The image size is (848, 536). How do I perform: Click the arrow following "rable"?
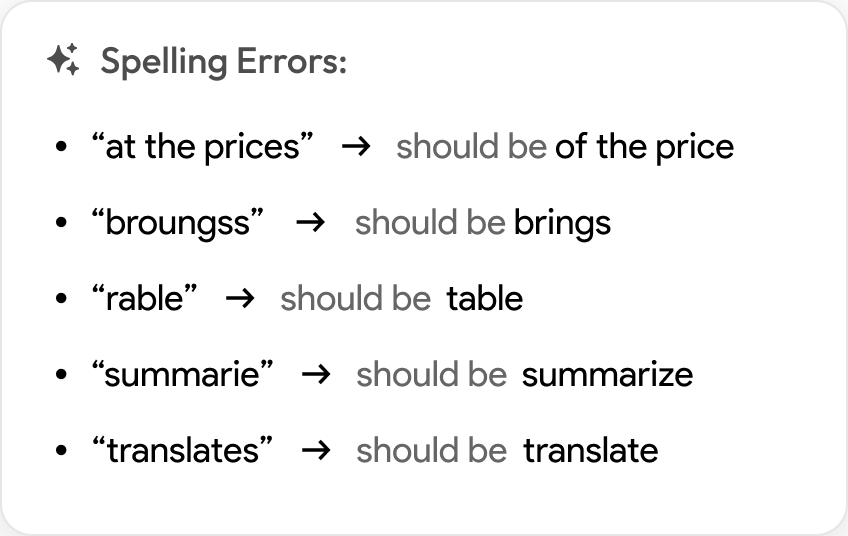click(240, 298)
